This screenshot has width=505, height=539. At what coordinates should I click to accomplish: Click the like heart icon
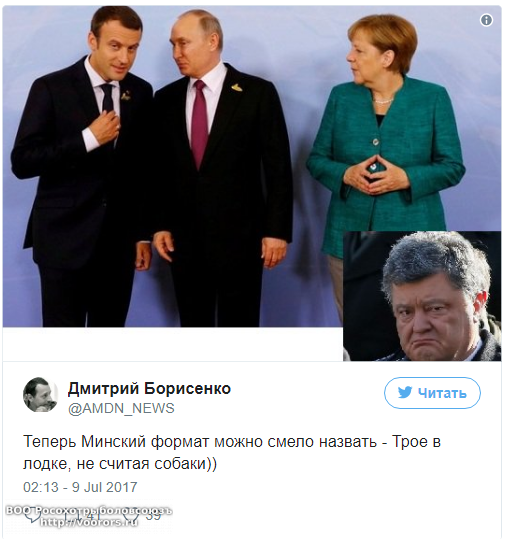(x=131, y=517)
